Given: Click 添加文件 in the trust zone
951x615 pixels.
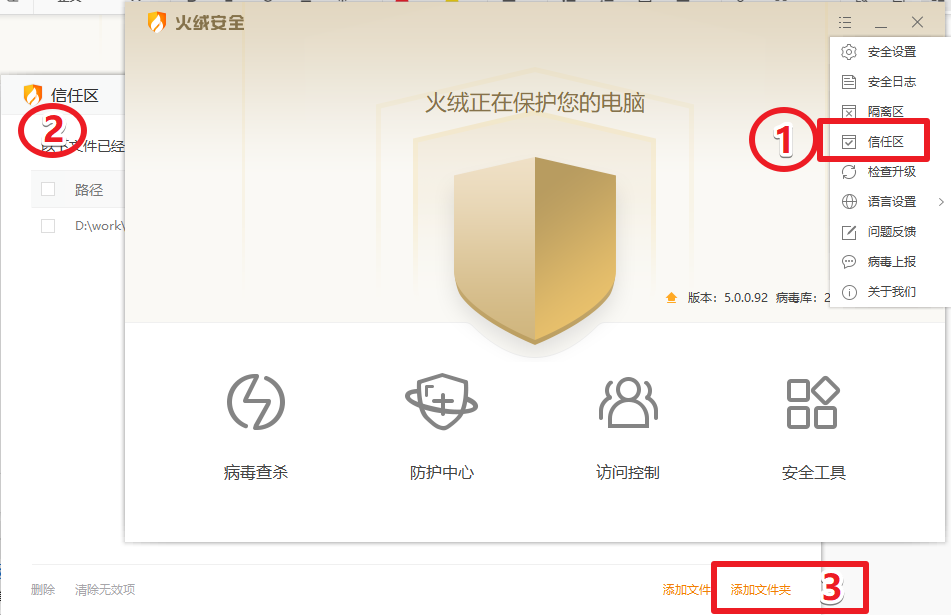Looking at the screenshot, I should pos(686,590).
